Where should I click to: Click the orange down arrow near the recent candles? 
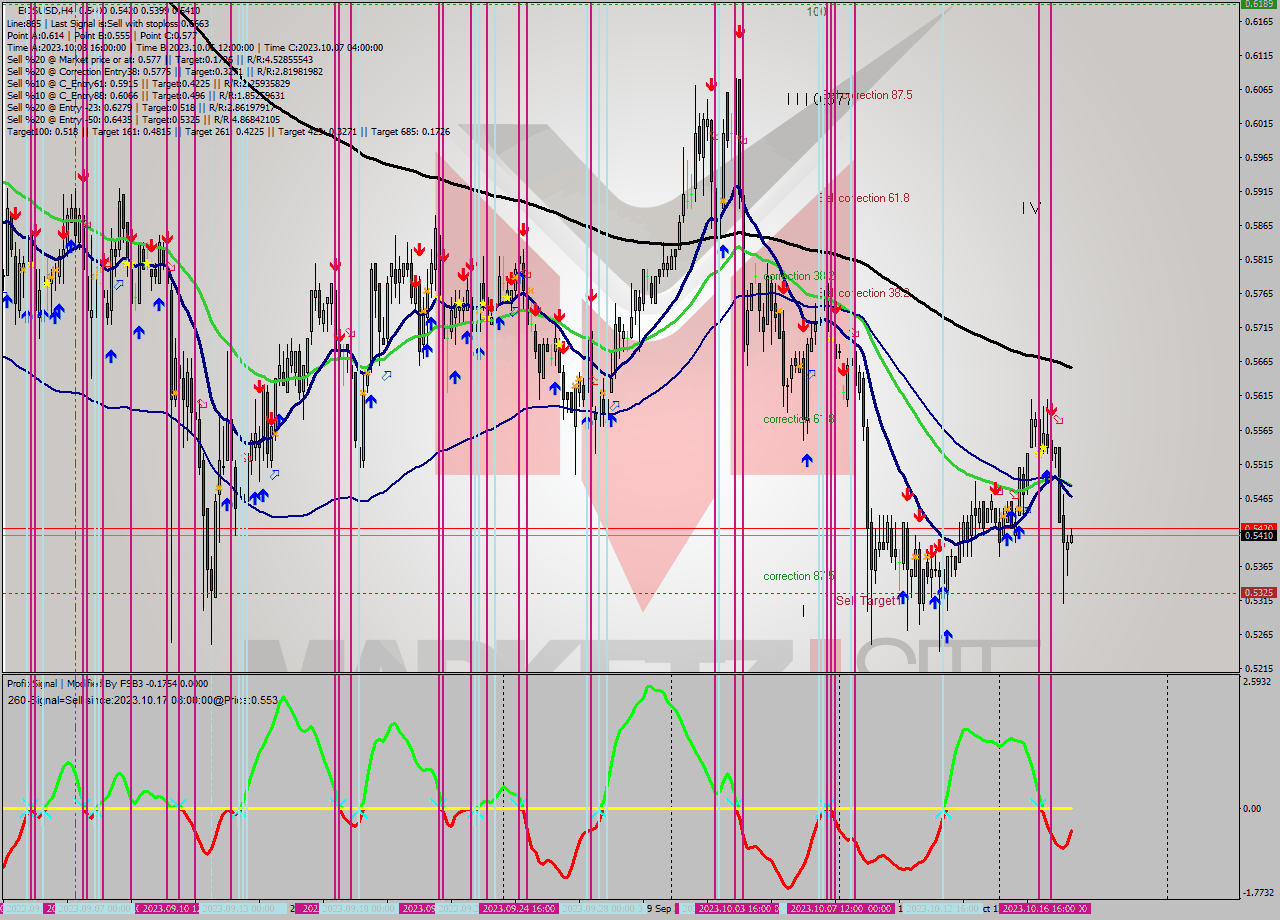[1019, 509]
